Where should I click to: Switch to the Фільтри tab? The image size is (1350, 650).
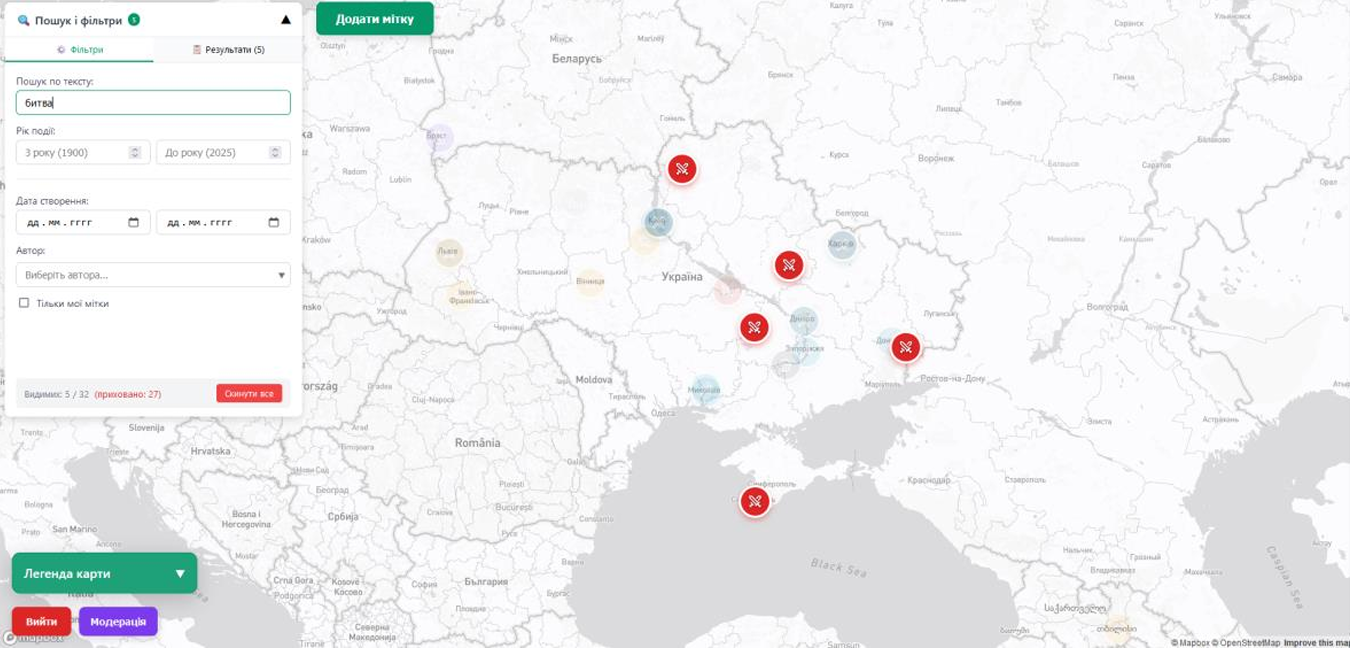tap(80, 49)
